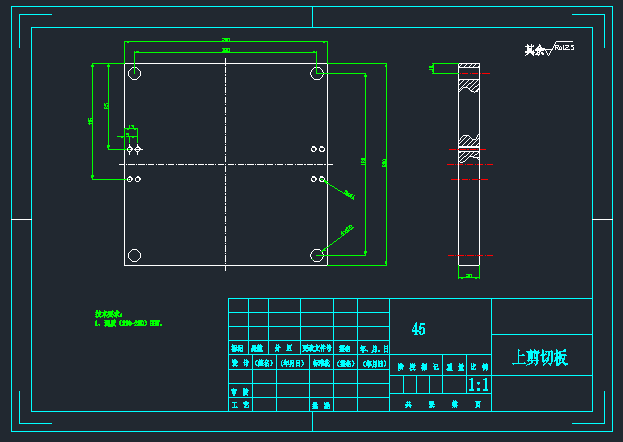Select the material text "45" in title block

coord(418,329)
